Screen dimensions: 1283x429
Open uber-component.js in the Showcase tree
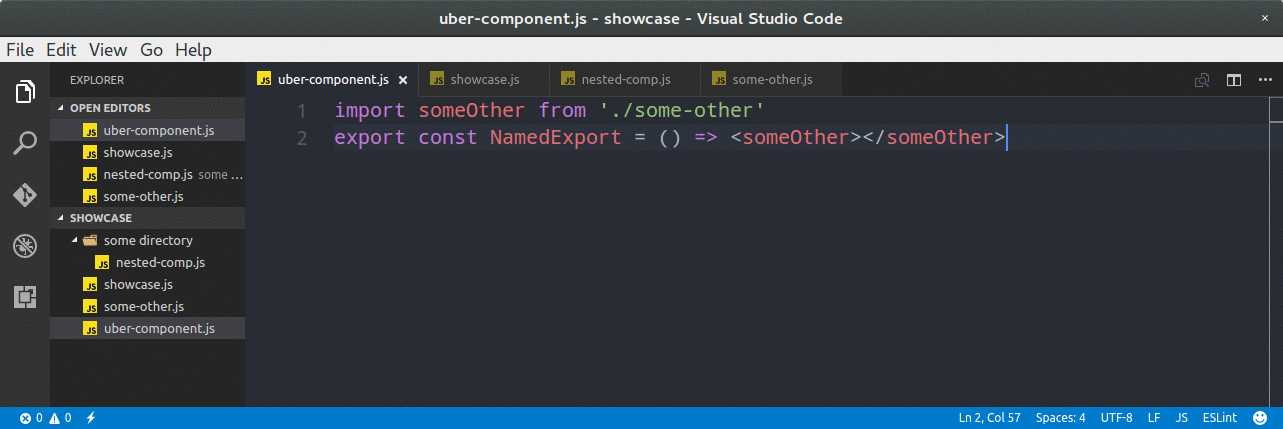(148, 328)
